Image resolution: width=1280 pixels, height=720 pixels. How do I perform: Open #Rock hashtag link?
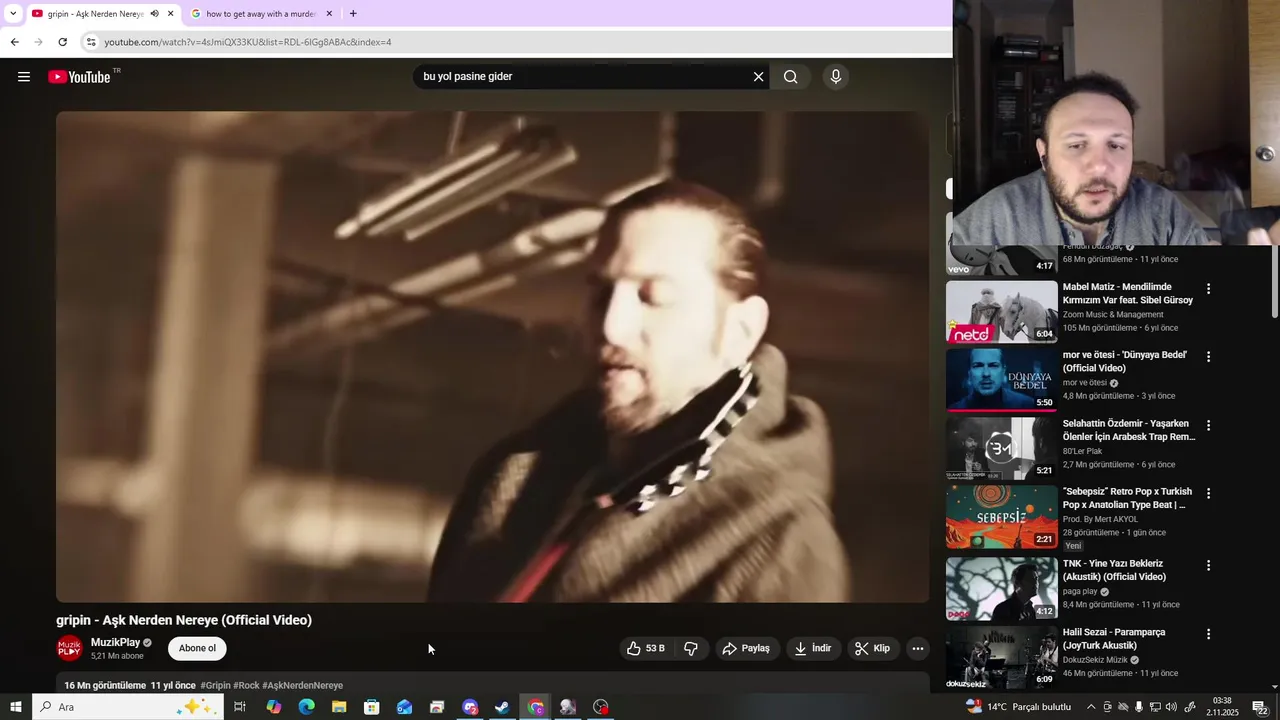246,685
